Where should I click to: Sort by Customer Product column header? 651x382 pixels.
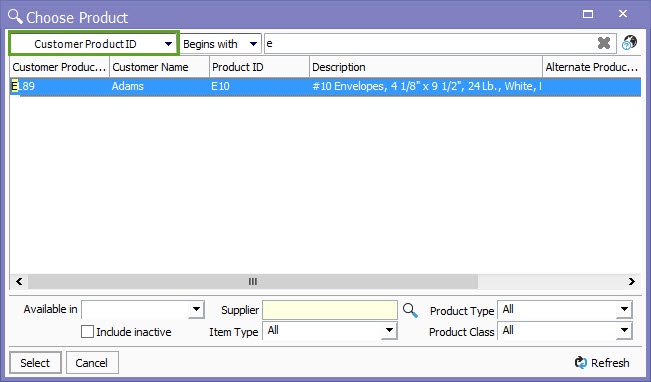coord(59,67)
